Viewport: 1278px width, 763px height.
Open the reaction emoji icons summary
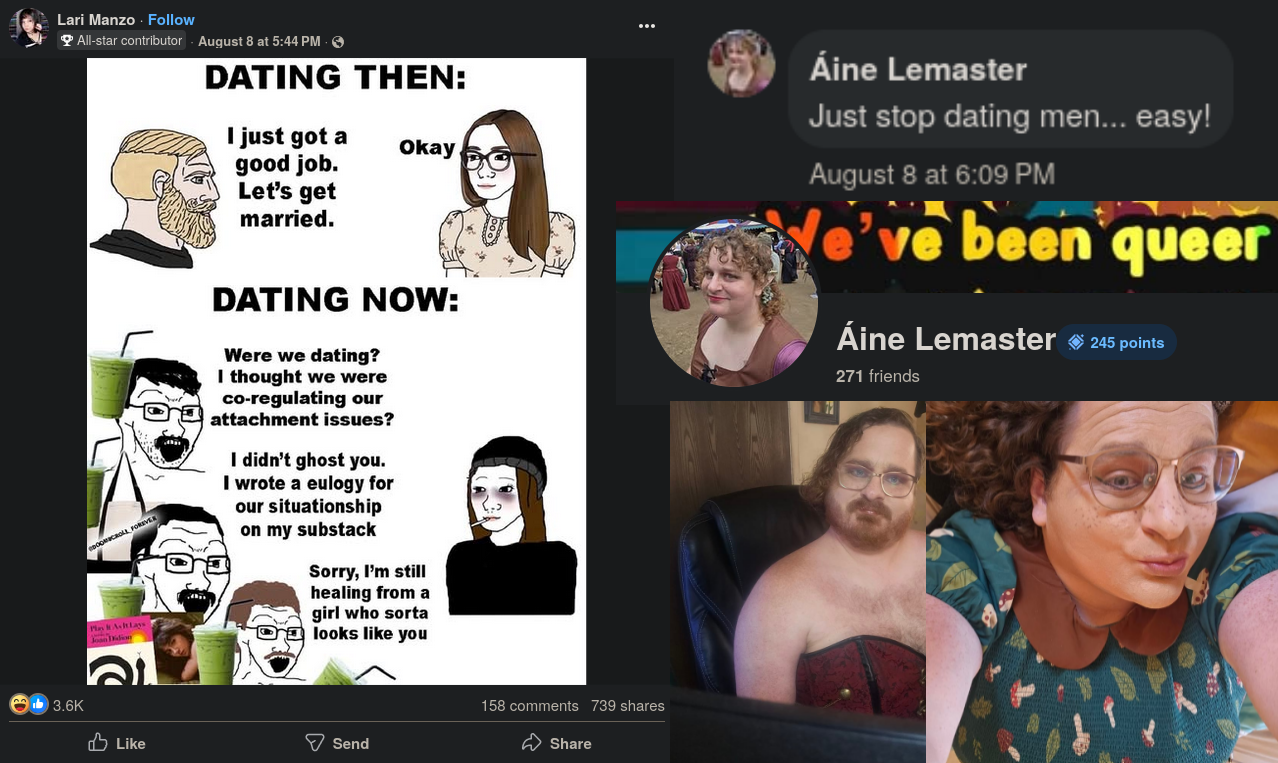[29, 705]
